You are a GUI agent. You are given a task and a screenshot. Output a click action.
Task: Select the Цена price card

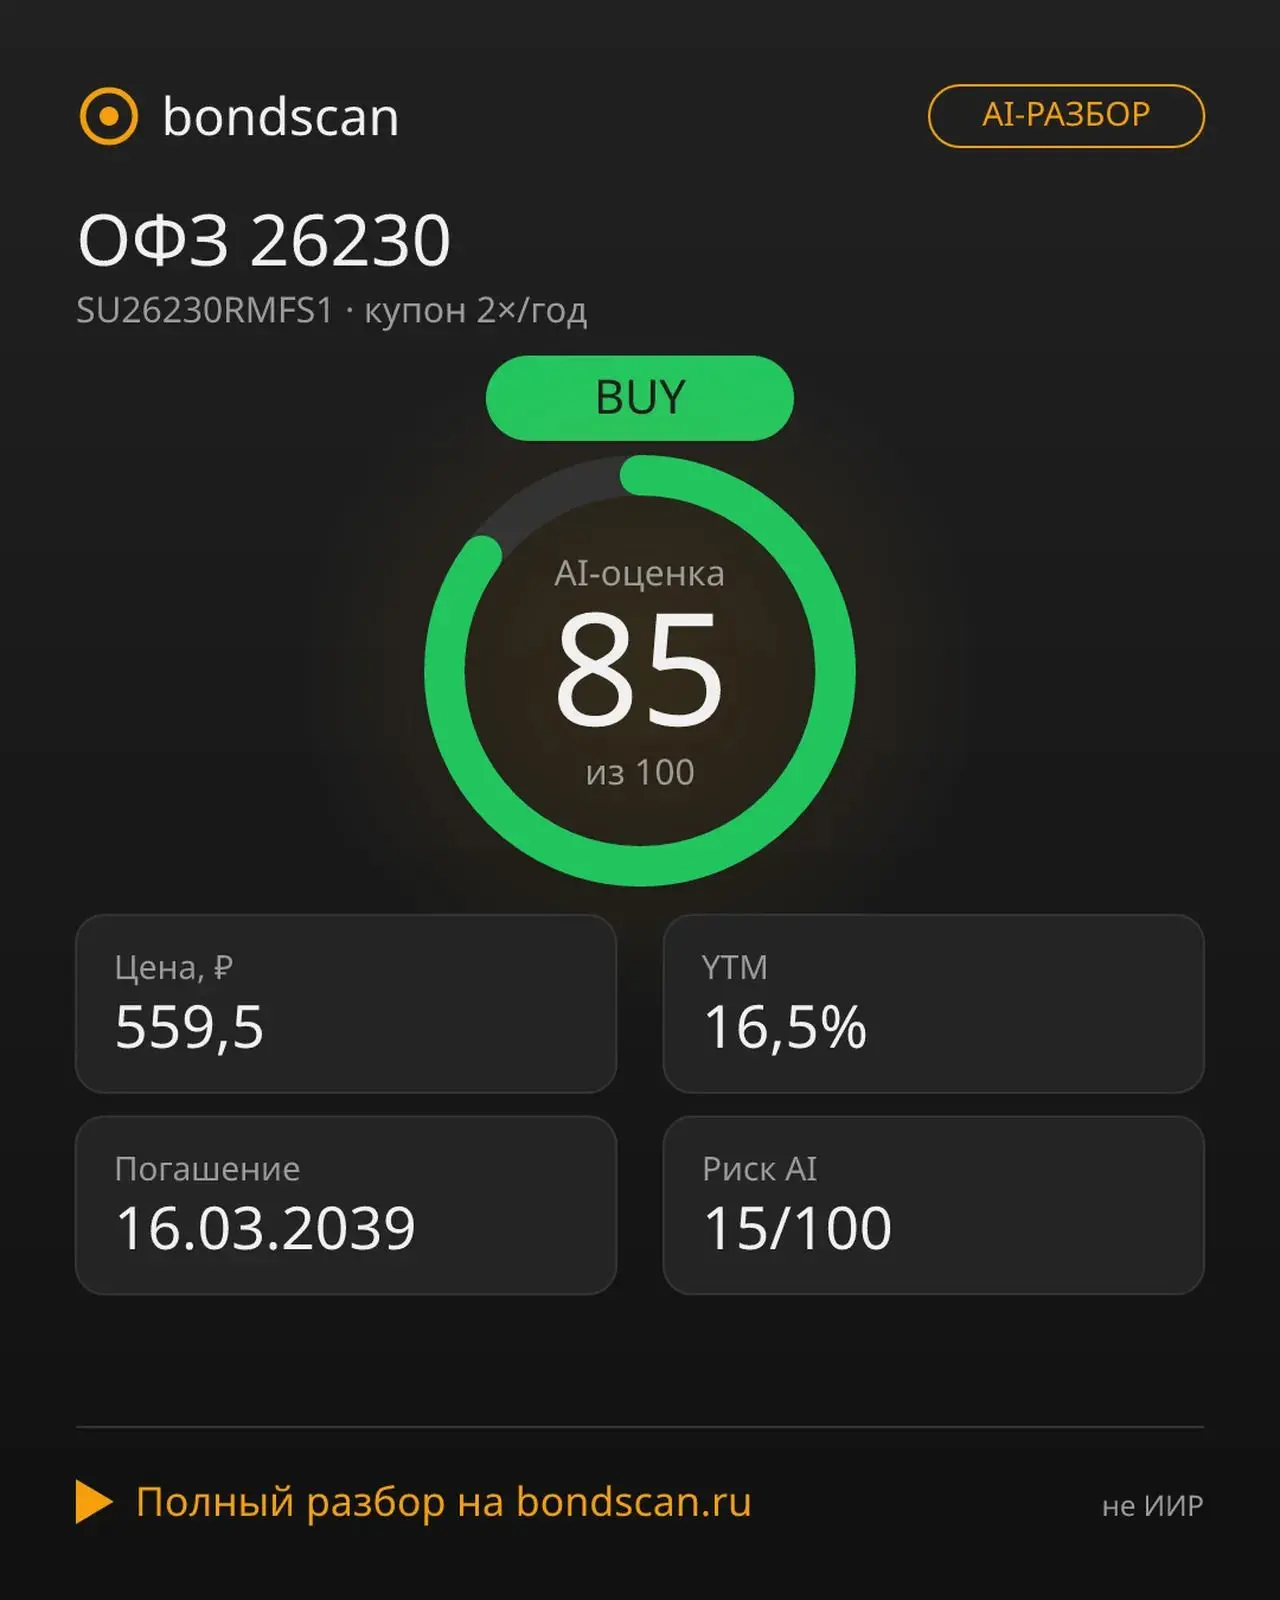coord(346,1004)
